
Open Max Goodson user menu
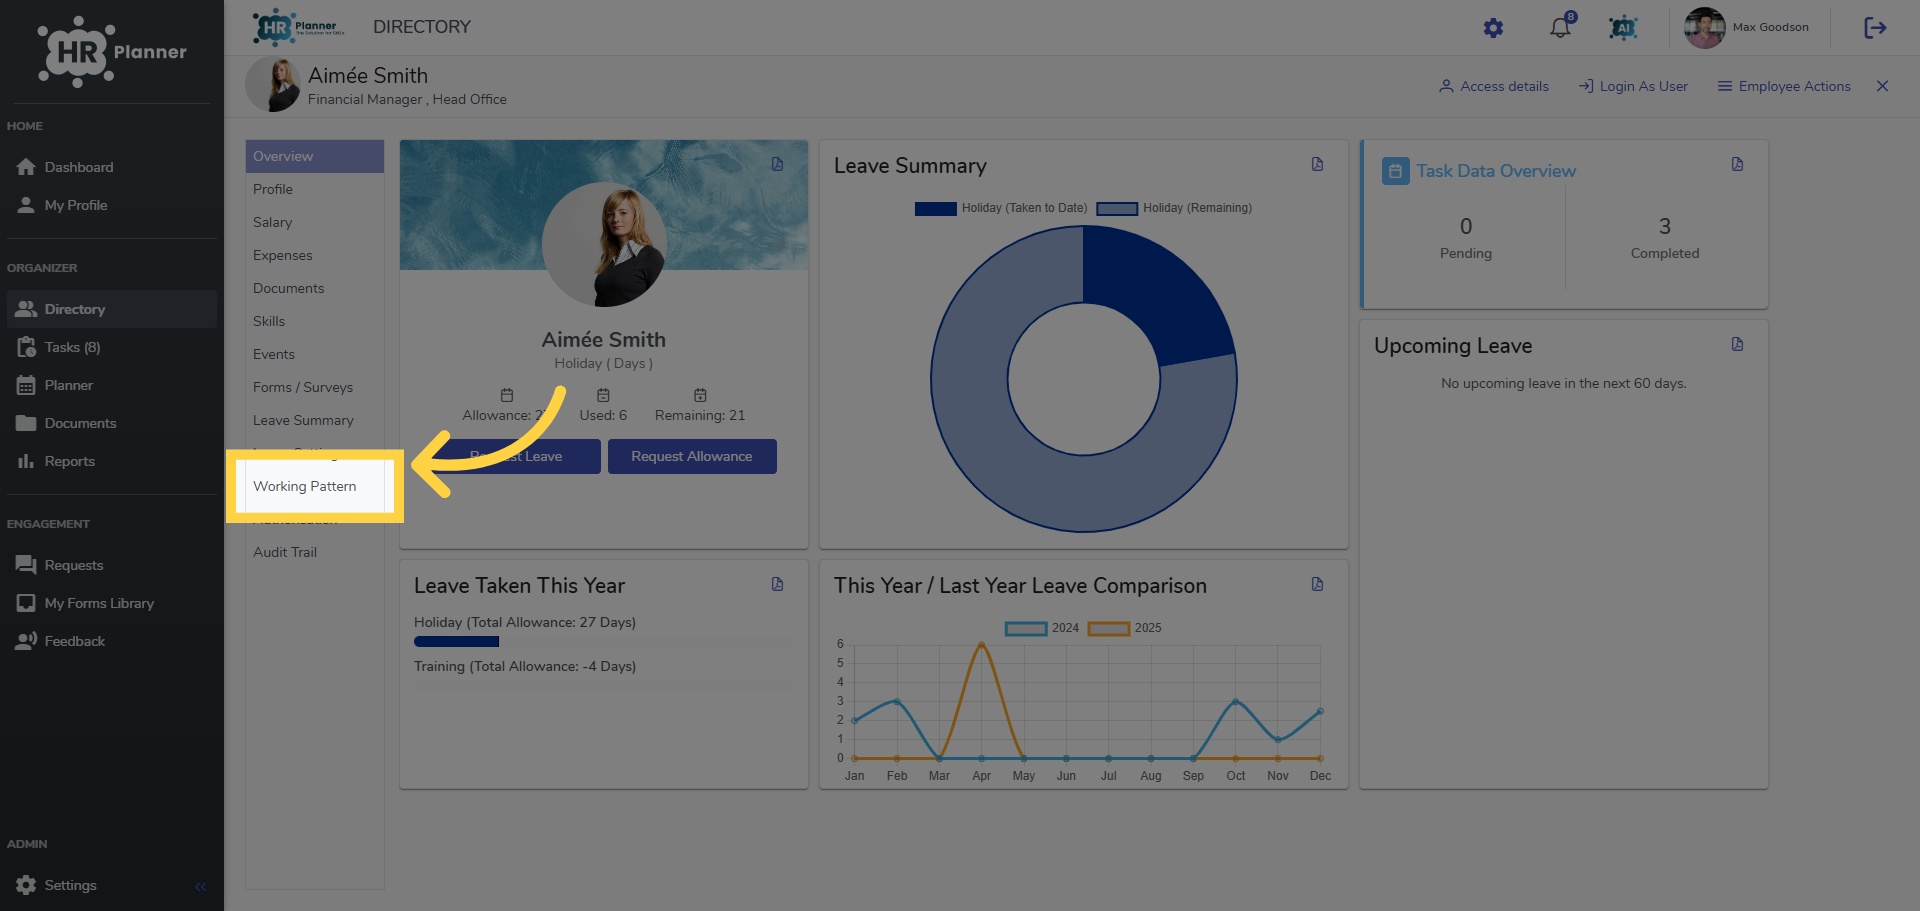tap(1747, 28)
